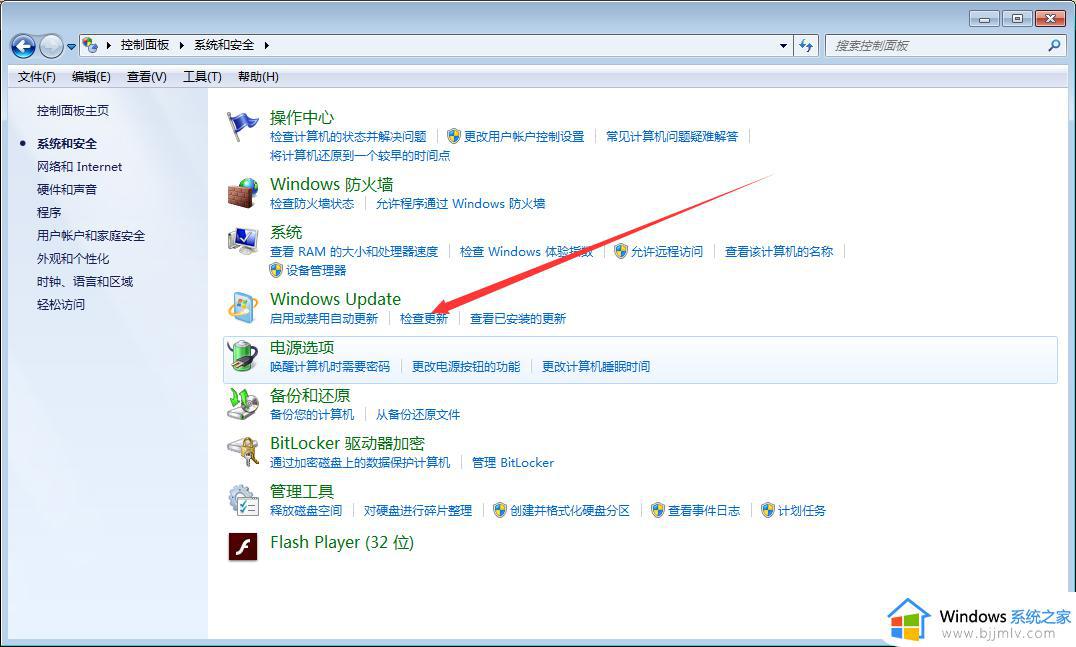The image size is (1076, 647).
Task: Click shield icon beside 设备管理器
Action: 276,270
